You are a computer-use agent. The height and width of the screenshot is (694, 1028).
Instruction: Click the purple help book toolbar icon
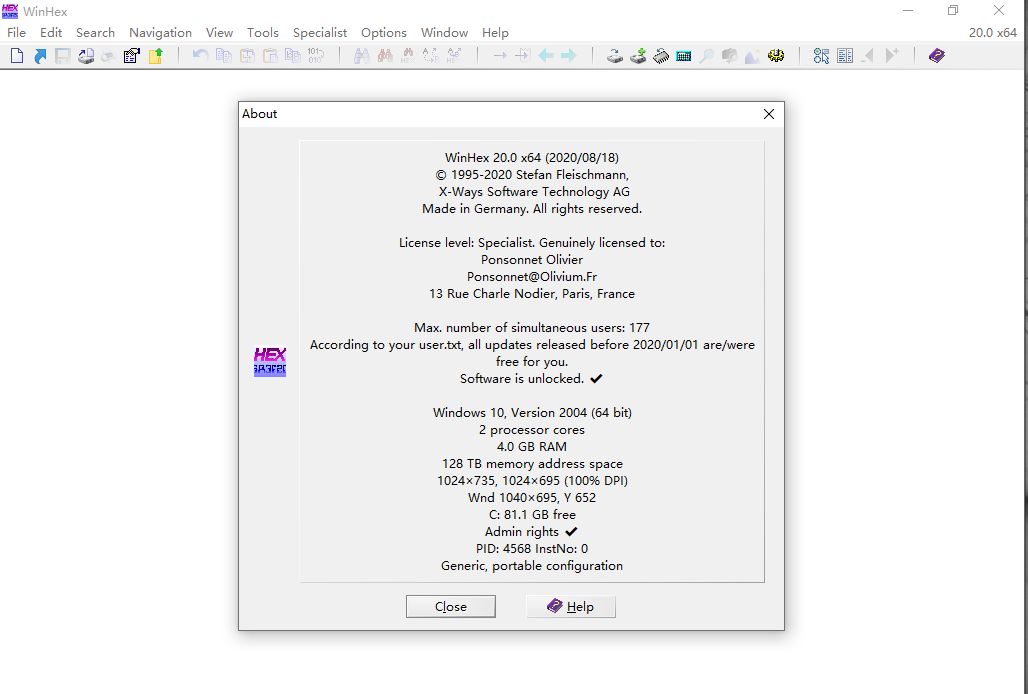point(937,56)
